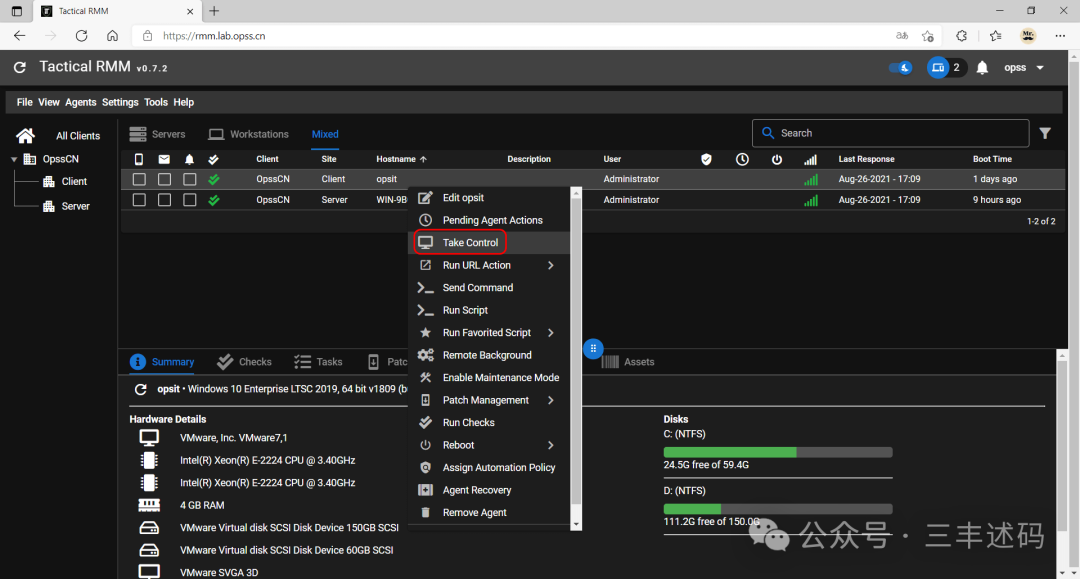Image resolution: width=1080 pixels, height=579 pixels.
Task: Expand the Reboot submenu arrow
Action: [x=550, y=445]
